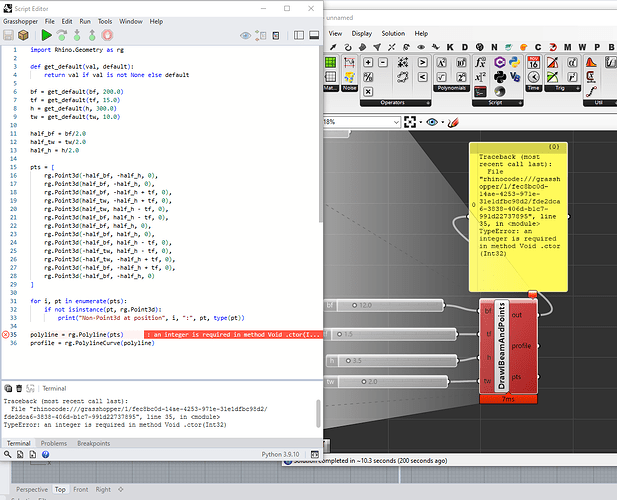Run the script with green play button
Viewport: 617px width, 500px height.
46,35
